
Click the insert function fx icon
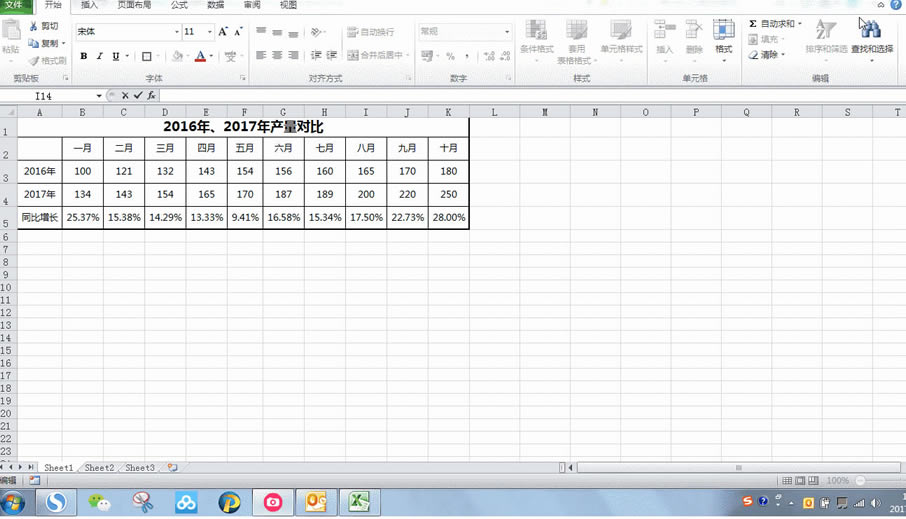(151, 95)
